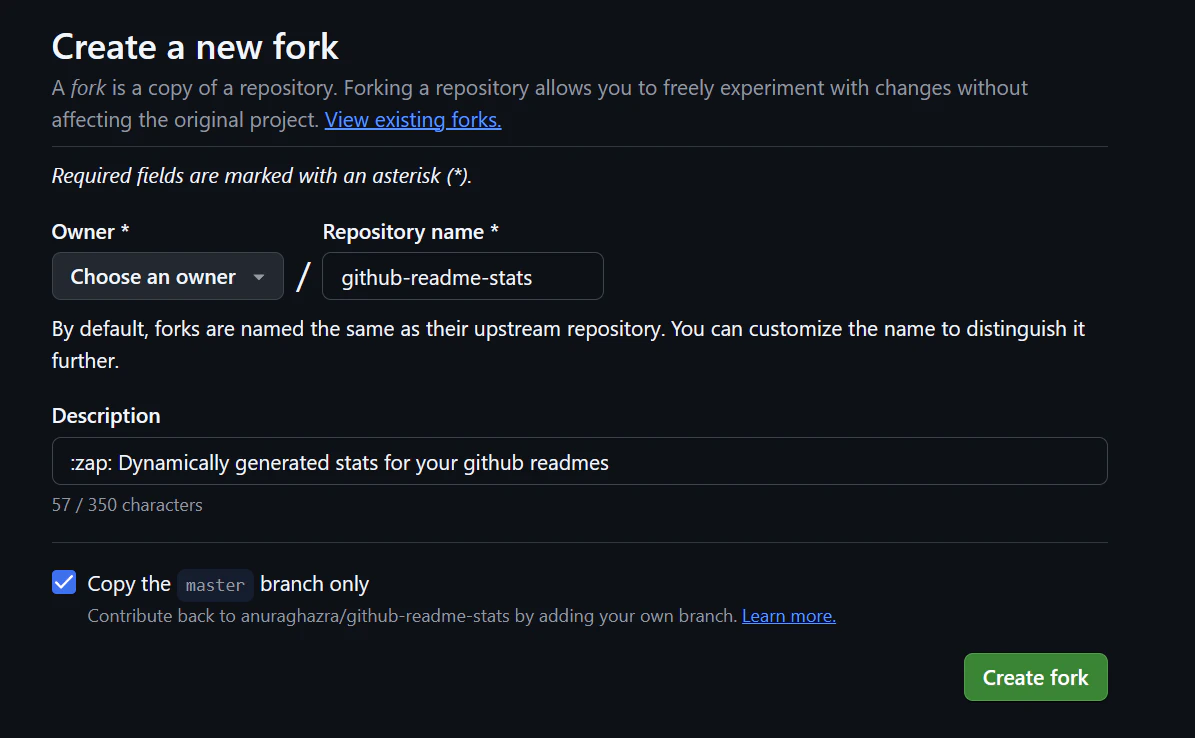This screenshot has width=1195, height=738.
Task: Click the master branch code label
Action: tap(215, 585)
